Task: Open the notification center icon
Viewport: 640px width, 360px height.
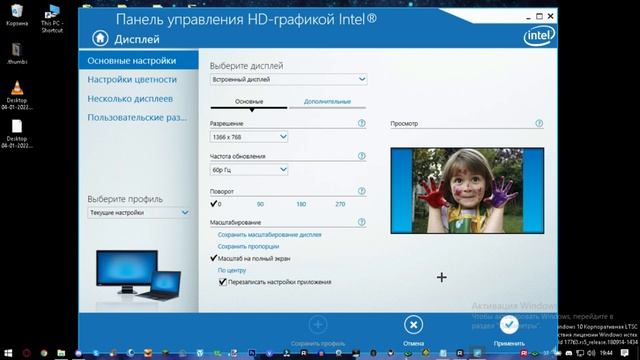Action: [624, 353]
